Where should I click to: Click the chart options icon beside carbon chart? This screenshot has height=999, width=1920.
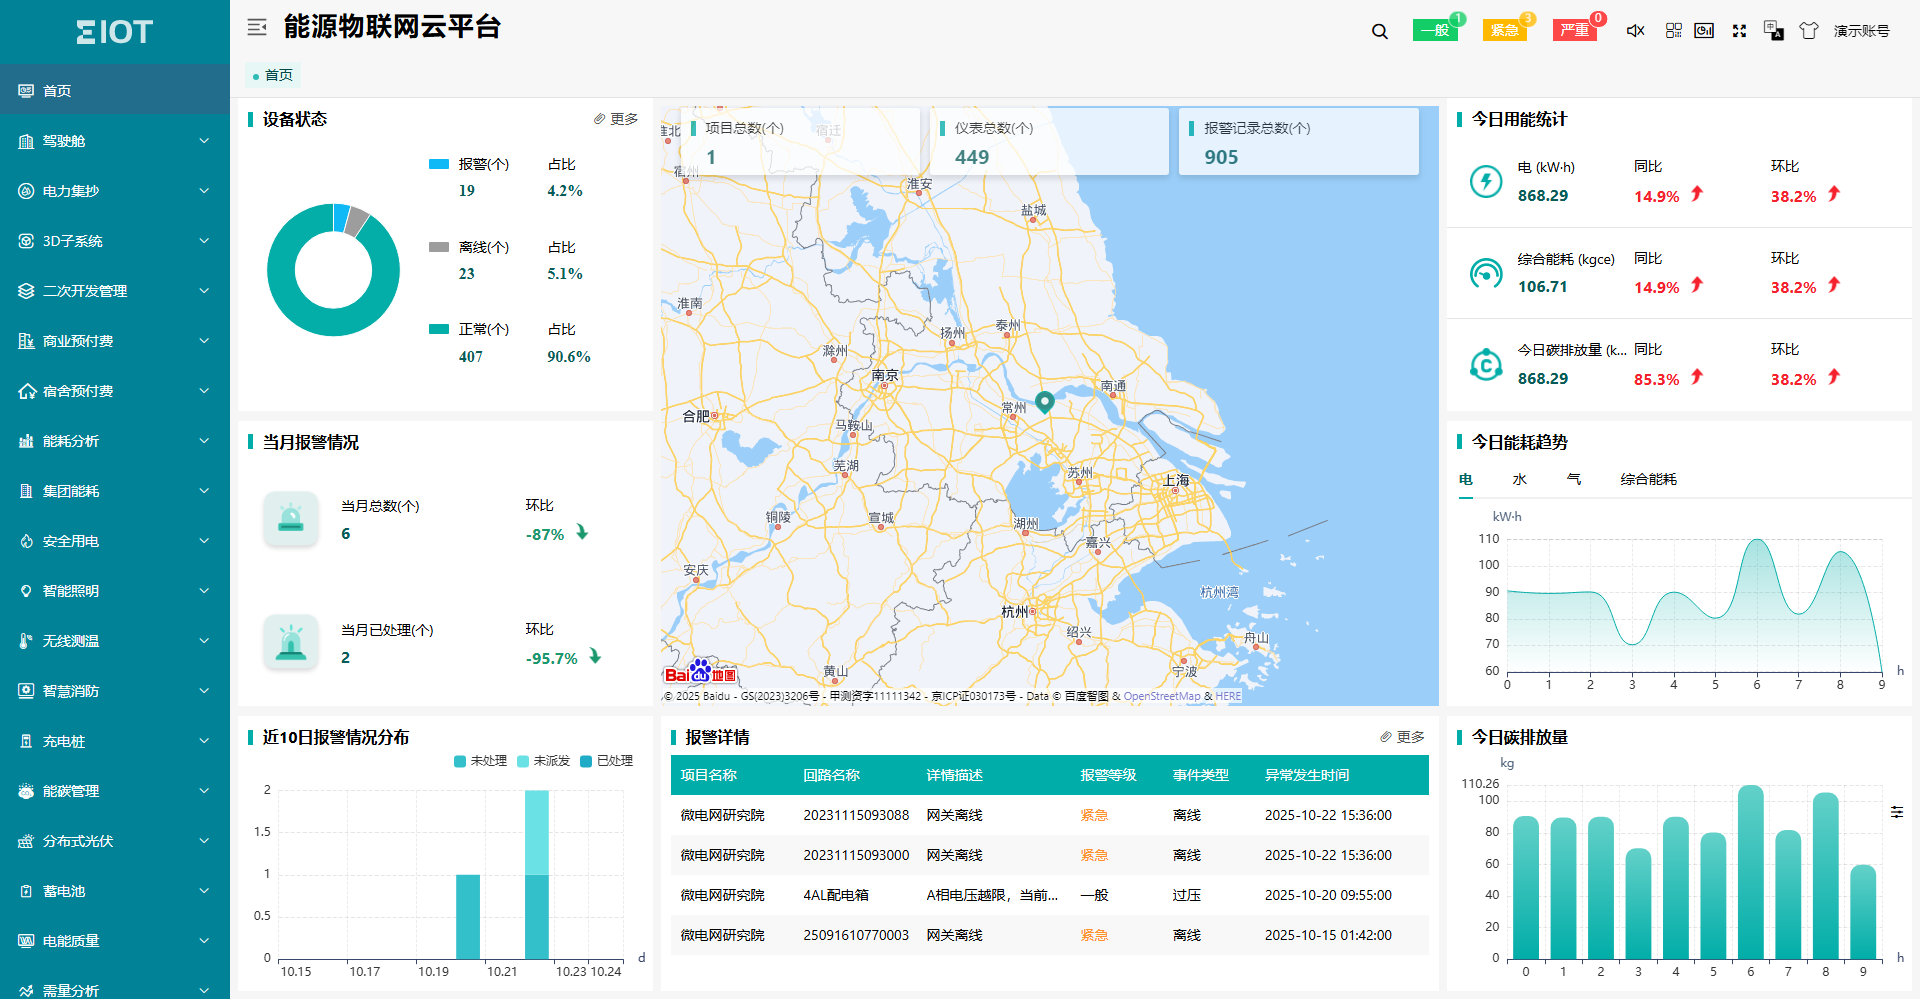1896,812
